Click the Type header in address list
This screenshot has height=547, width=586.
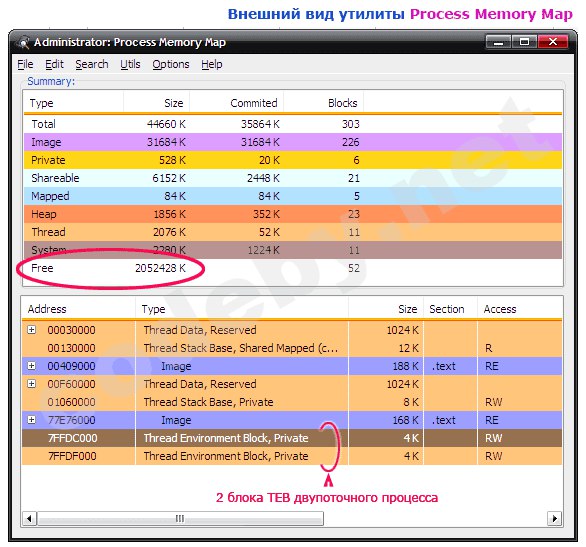click(242, 309)
